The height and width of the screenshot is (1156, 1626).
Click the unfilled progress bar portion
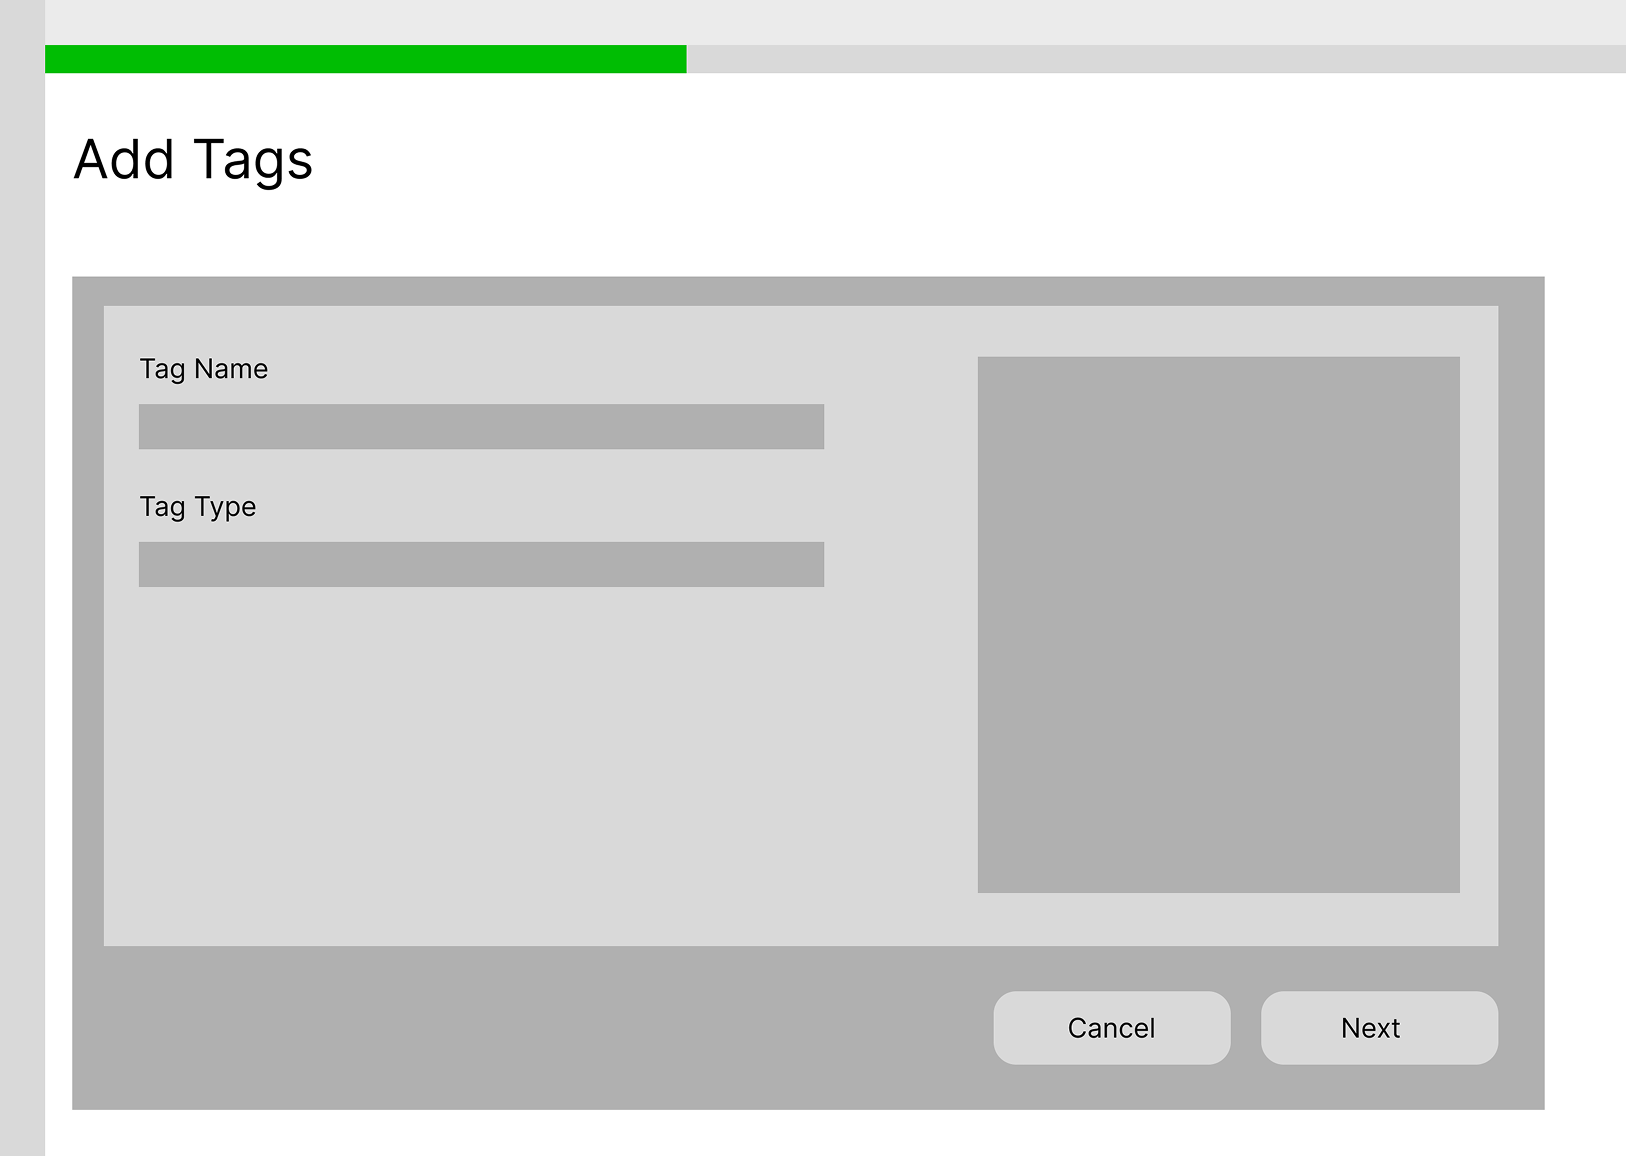[x=1150, y=60]
